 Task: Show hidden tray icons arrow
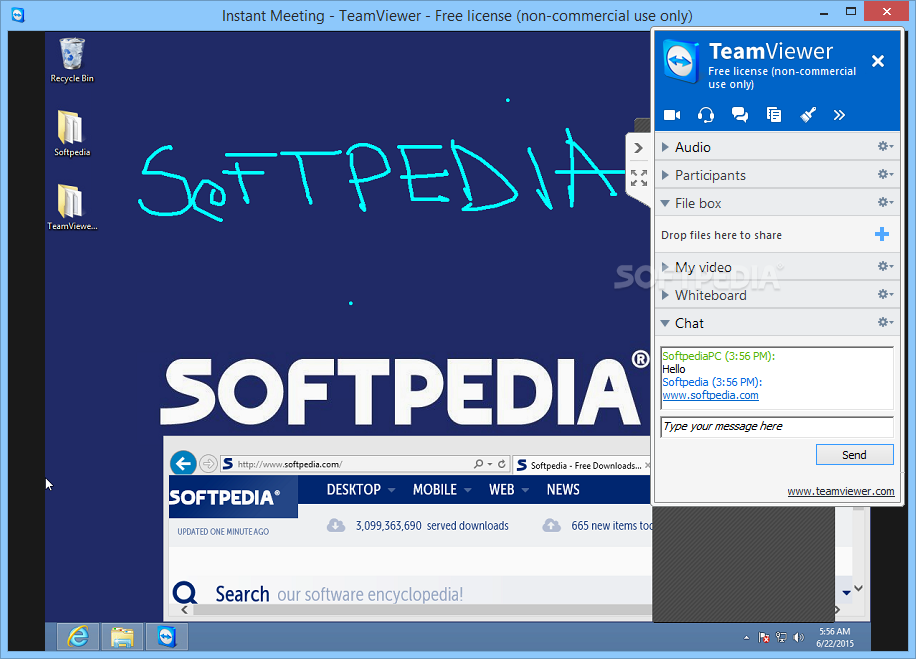(x=746, y=638)
